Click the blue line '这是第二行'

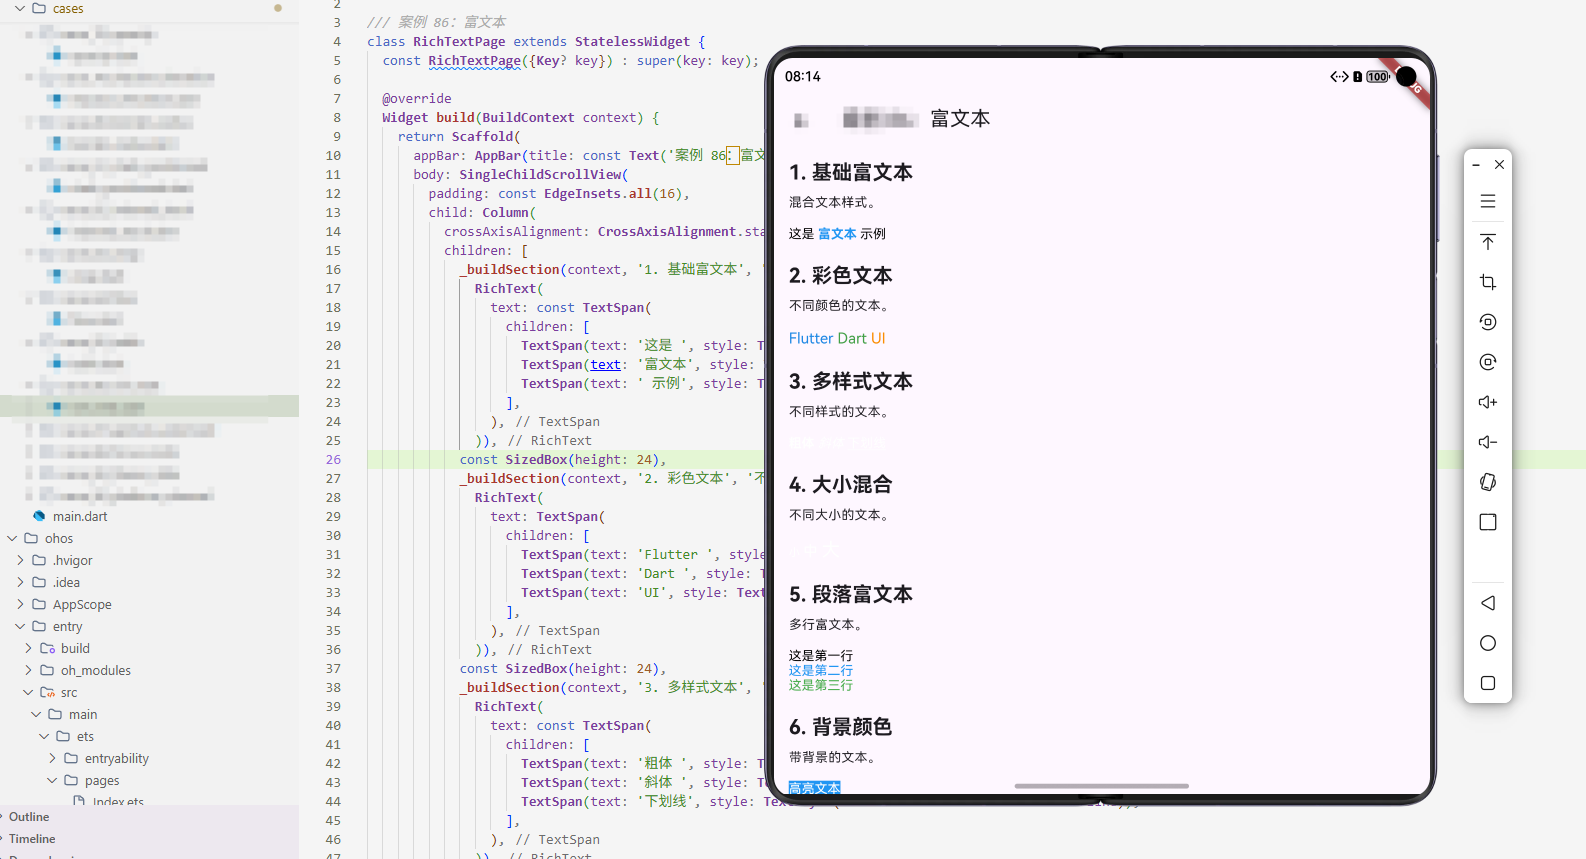coord(821,671)
